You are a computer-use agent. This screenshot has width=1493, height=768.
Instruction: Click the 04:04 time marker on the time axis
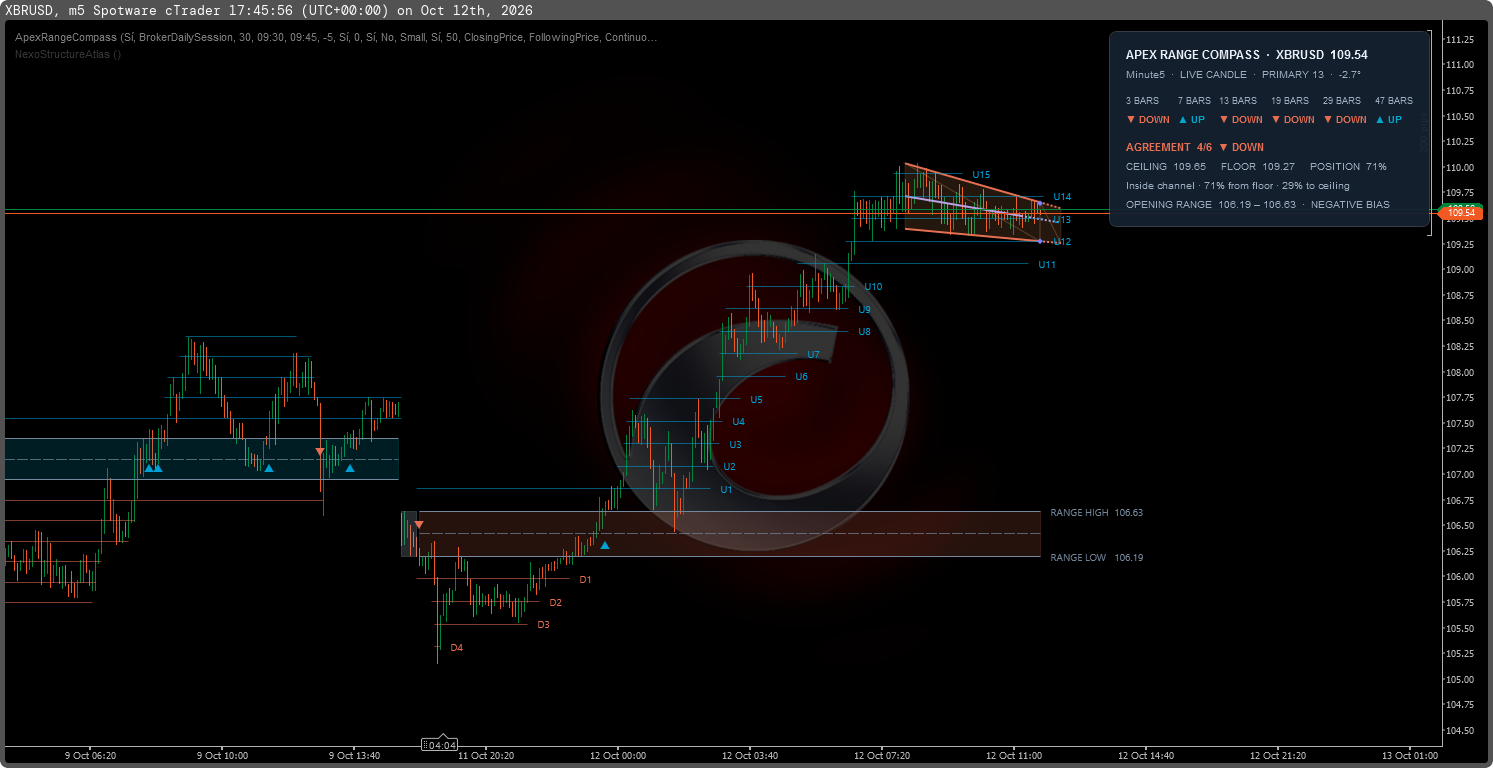[440, 745]
